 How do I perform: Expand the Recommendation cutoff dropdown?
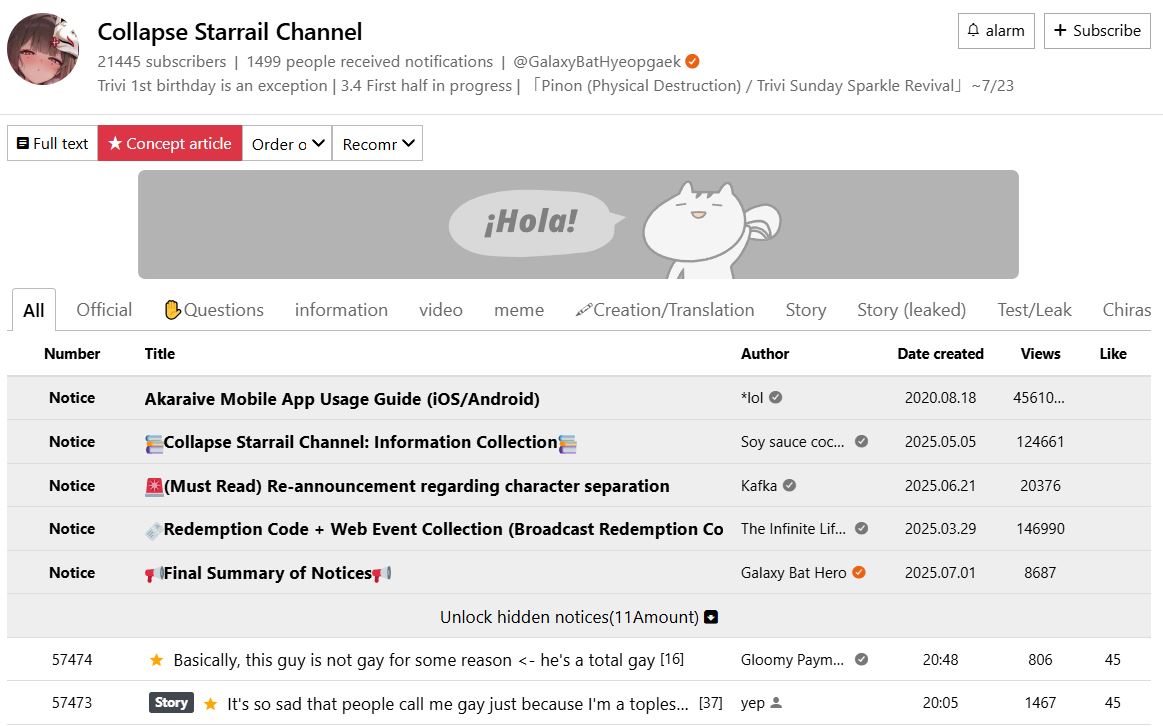tap(378, 143)
